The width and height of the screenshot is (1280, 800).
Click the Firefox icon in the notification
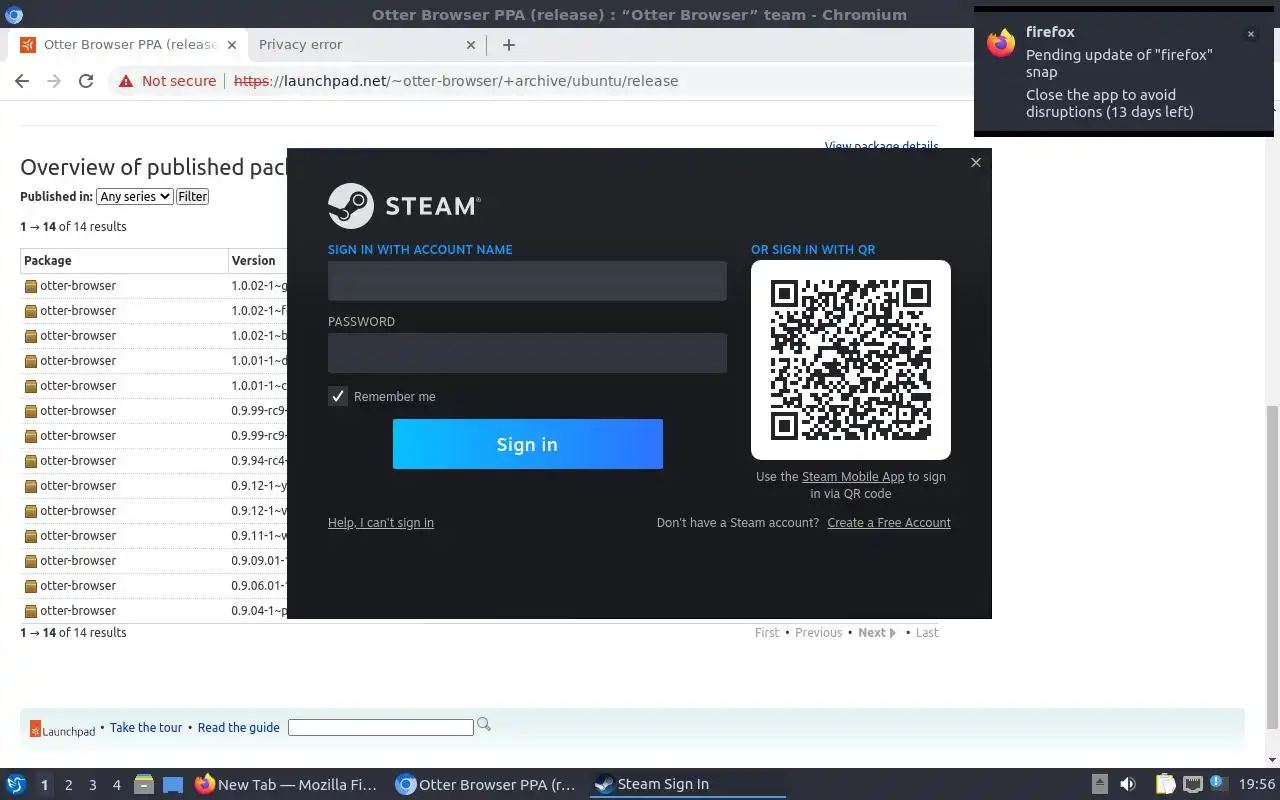[x=1001, y=43]
